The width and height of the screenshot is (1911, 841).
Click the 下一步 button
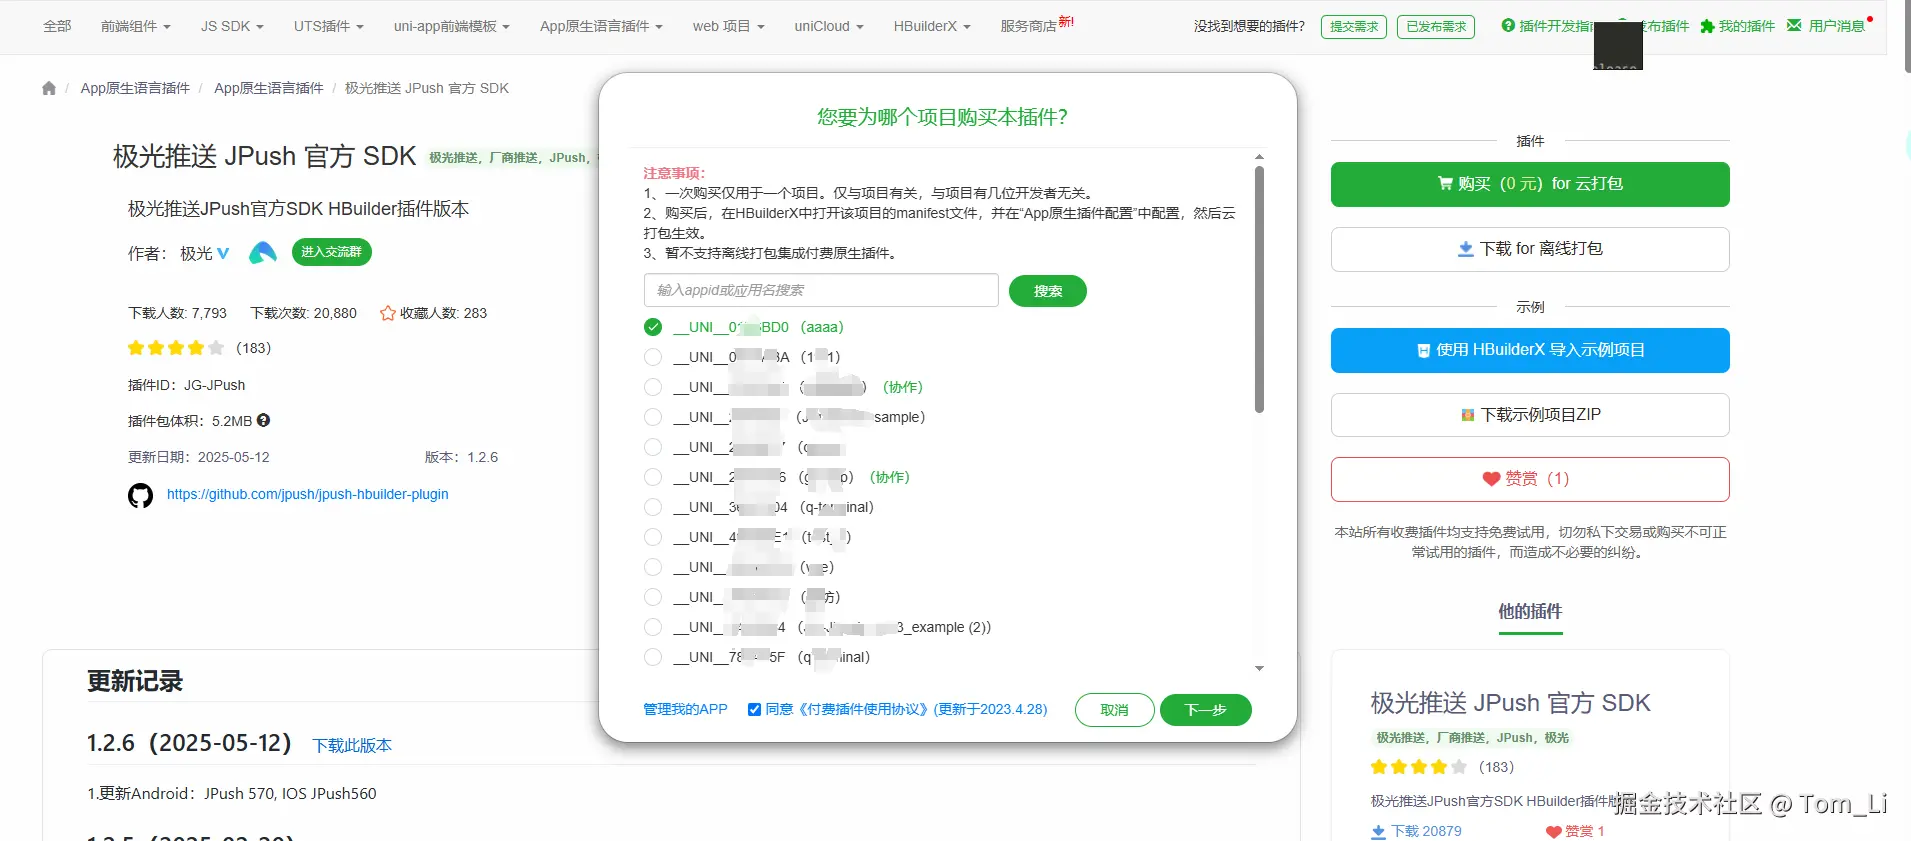[1205, 710]
